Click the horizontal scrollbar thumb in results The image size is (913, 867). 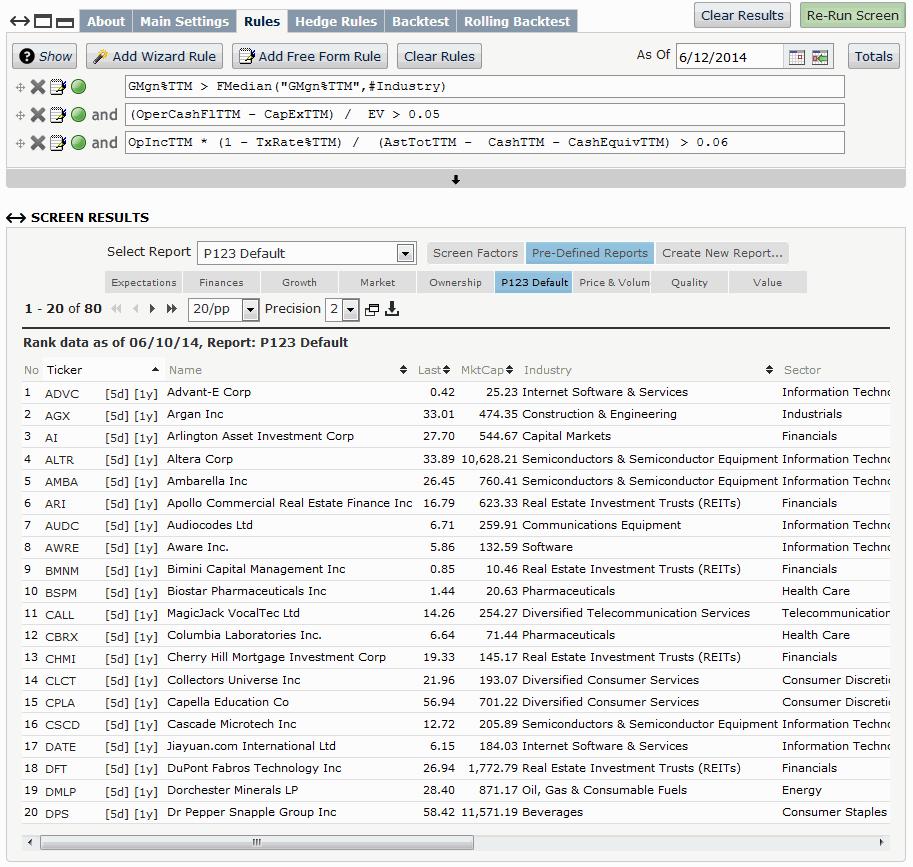point(257,842)
